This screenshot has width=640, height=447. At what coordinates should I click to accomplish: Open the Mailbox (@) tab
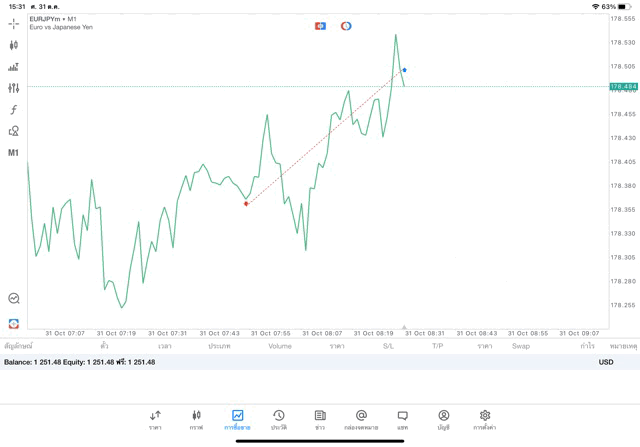coord(361,419)
